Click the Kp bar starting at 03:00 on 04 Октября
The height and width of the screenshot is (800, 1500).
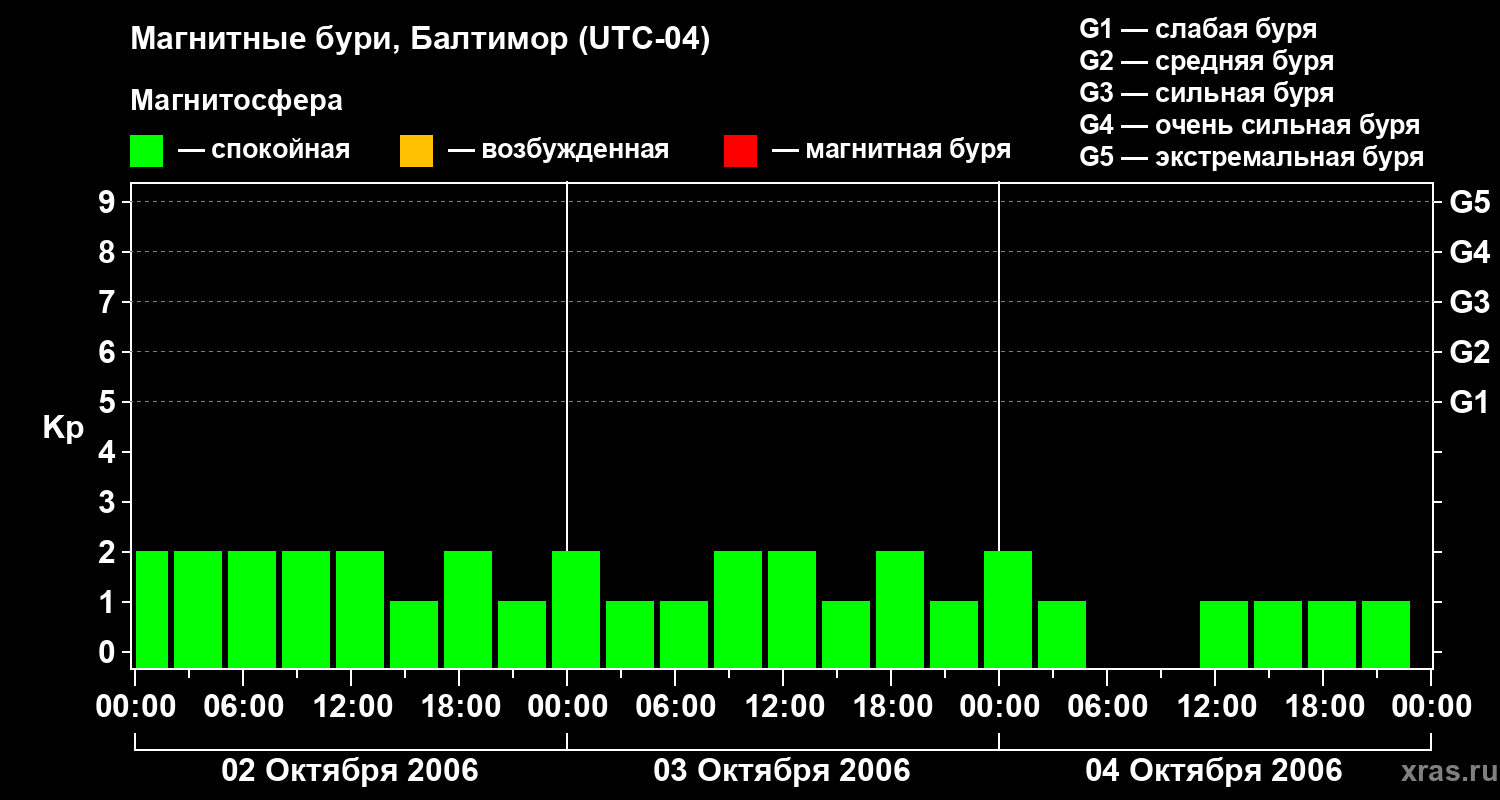point(1062,634)
